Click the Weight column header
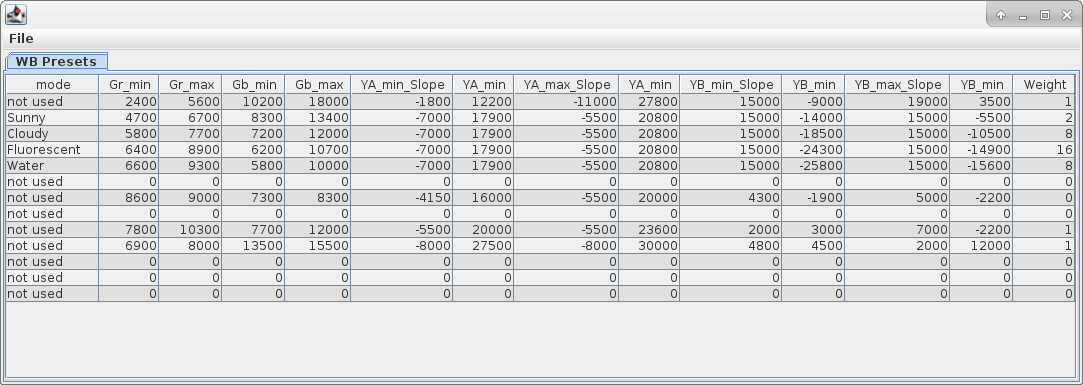This screenshot has width=1083, height=385. [x=1044, y=85]
